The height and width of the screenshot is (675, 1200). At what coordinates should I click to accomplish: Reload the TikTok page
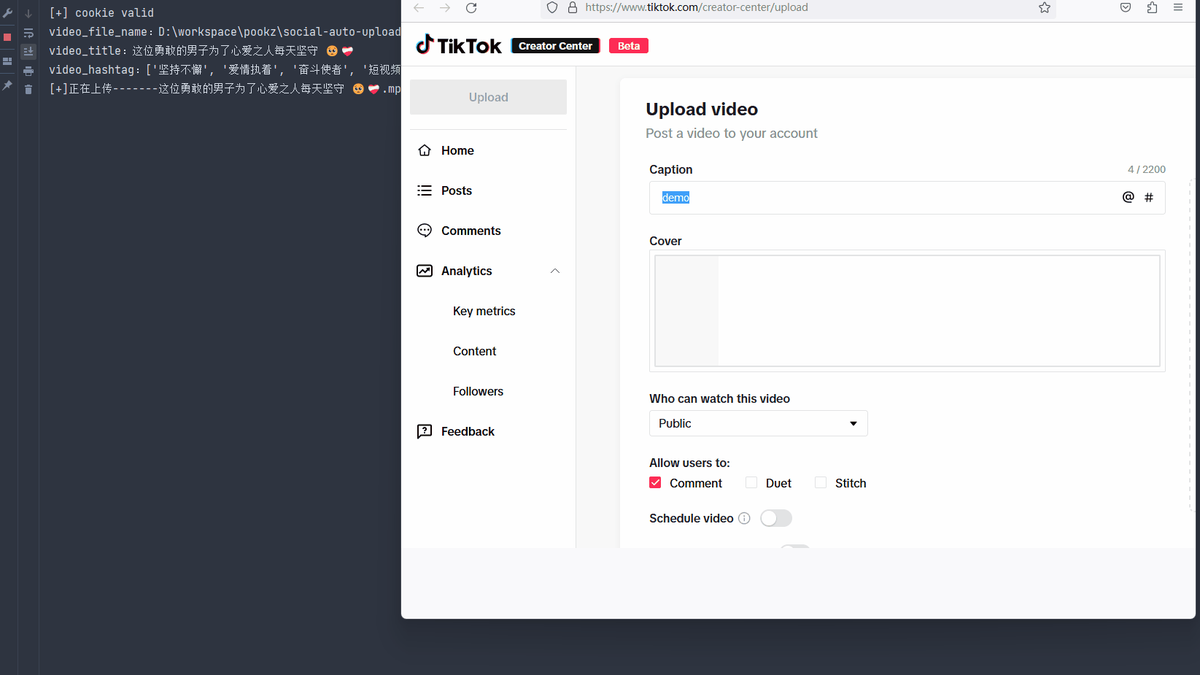471,7
